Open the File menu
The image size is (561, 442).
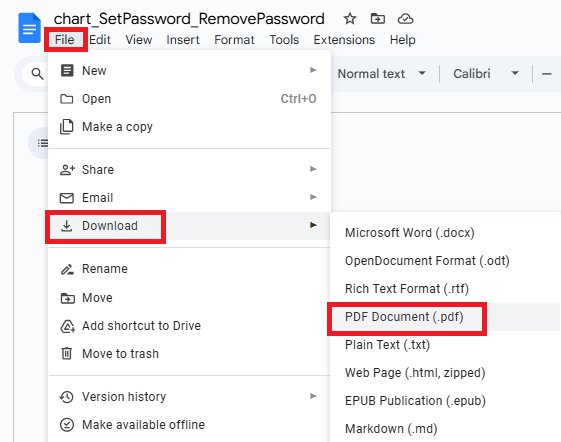(65, 40)
